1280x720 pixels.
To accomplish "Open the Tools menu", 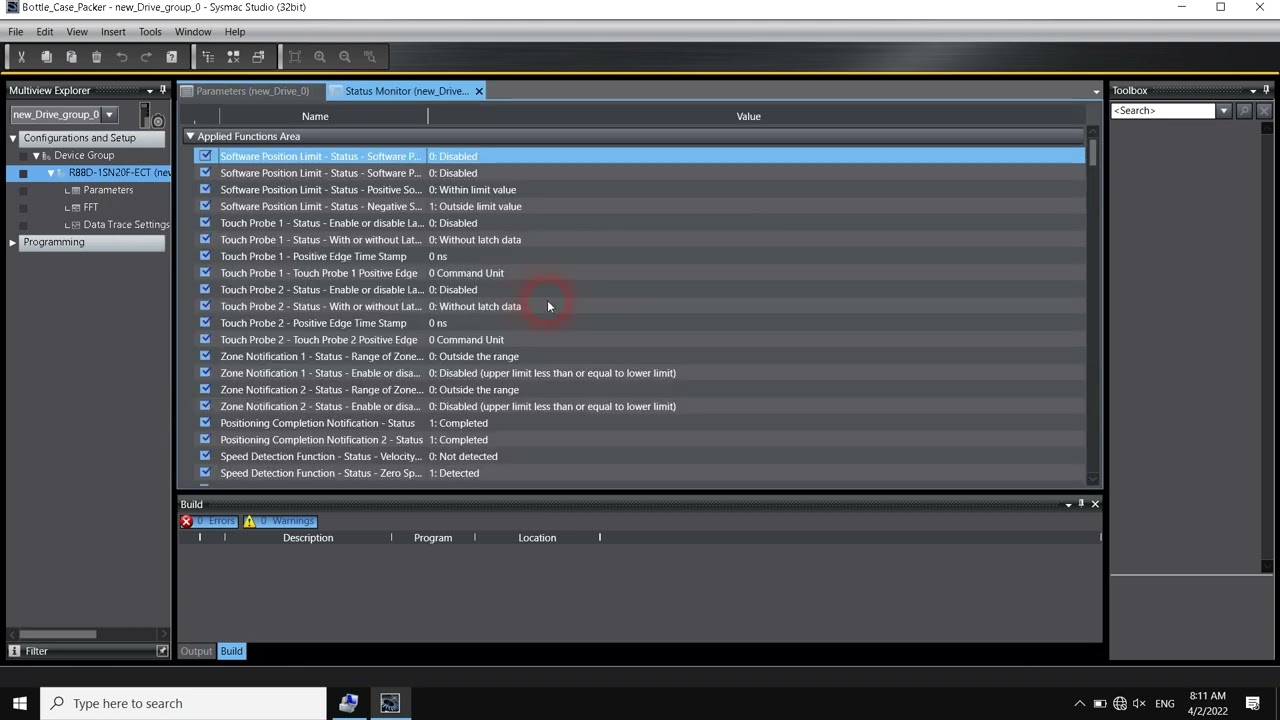I will coord(150,32).
